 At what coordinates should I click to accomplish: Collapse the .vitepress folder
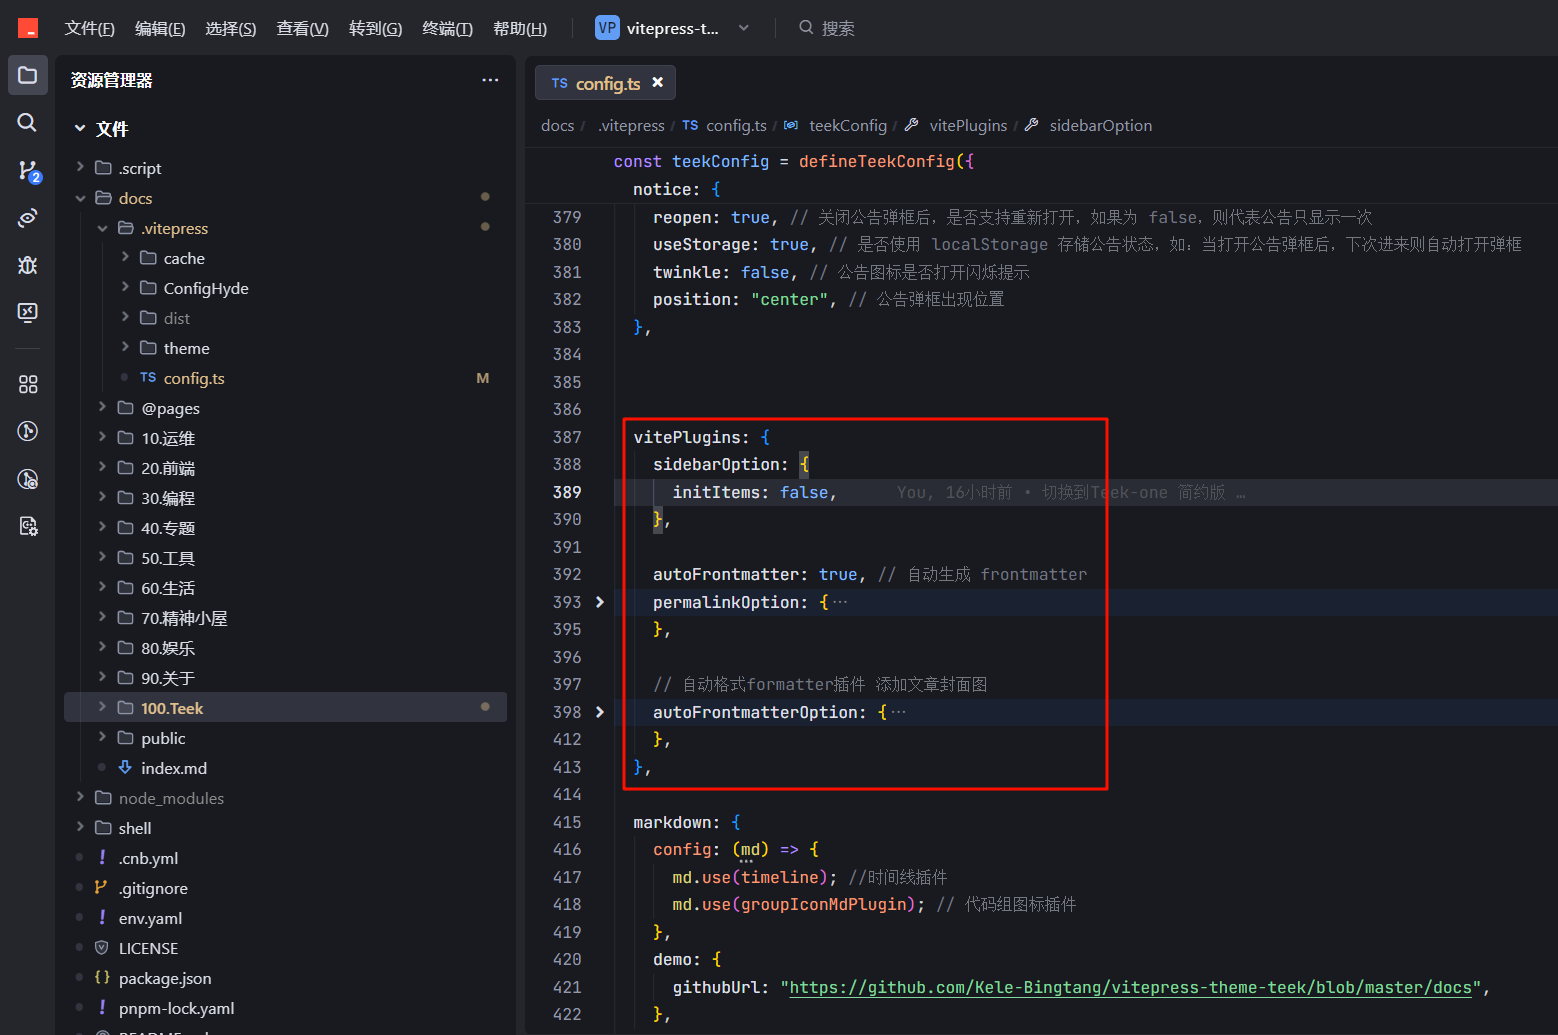click(102, 228)
